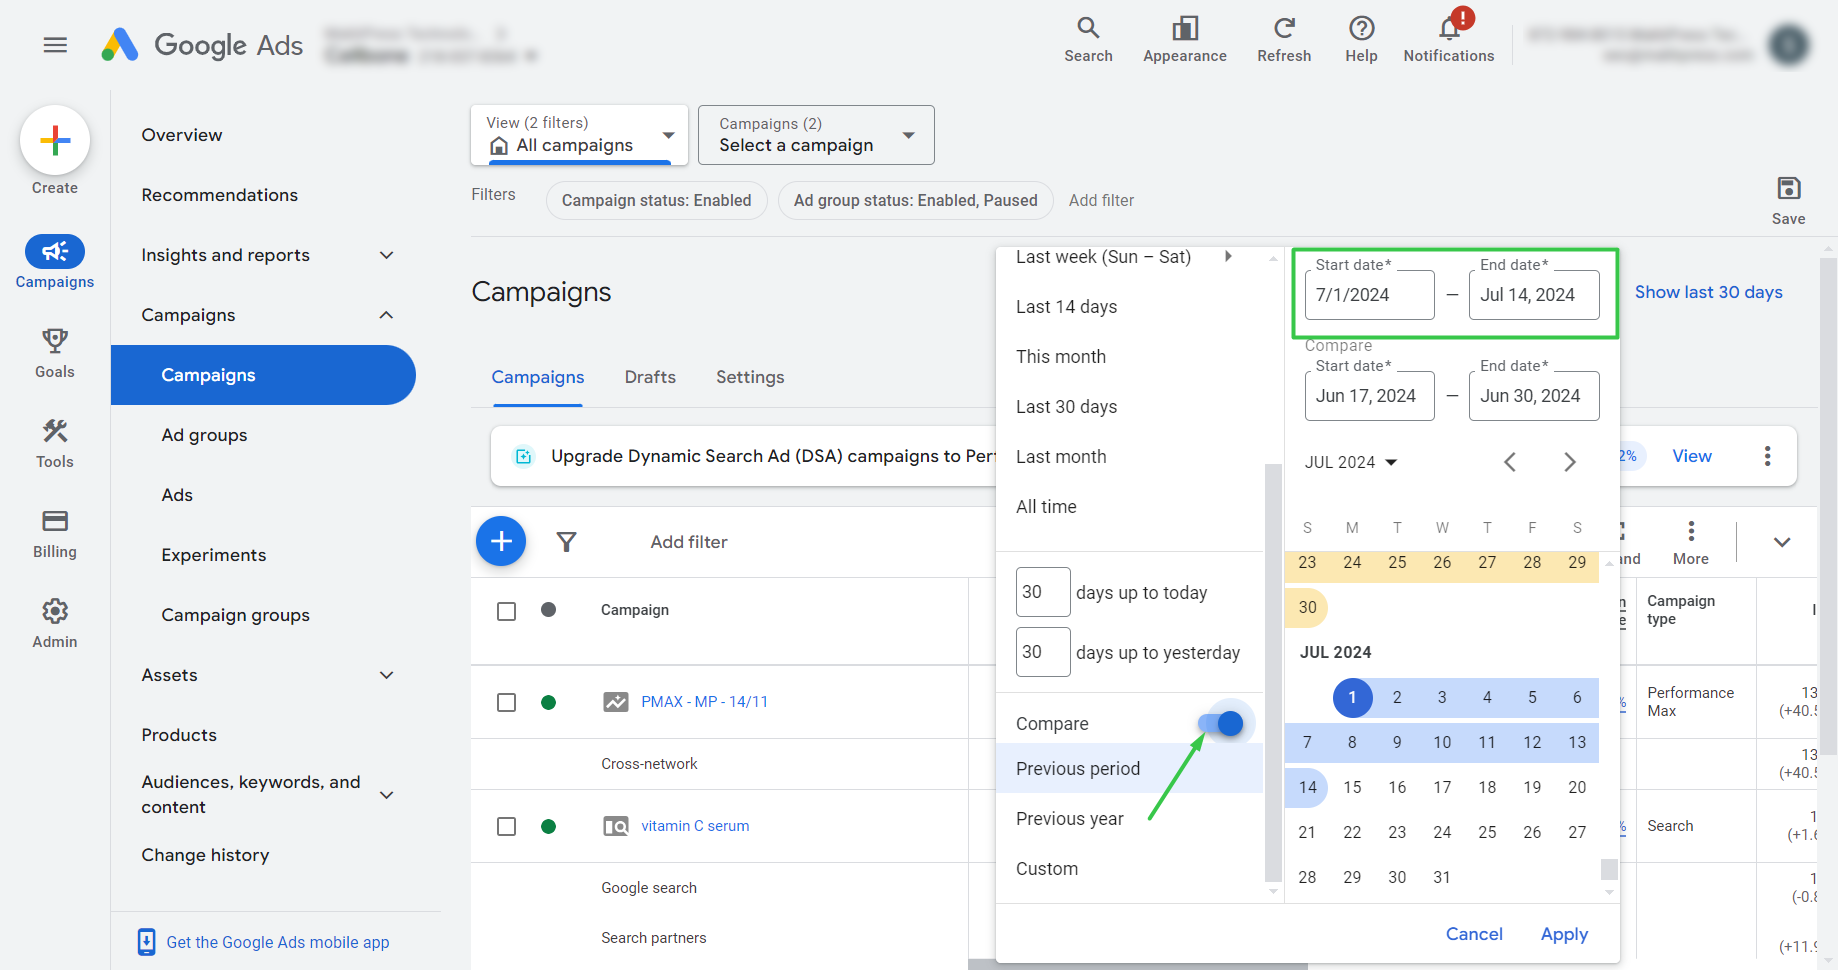Click days up to today number field
This screenshot has height=970, width=1838.
click(1043, 592)
